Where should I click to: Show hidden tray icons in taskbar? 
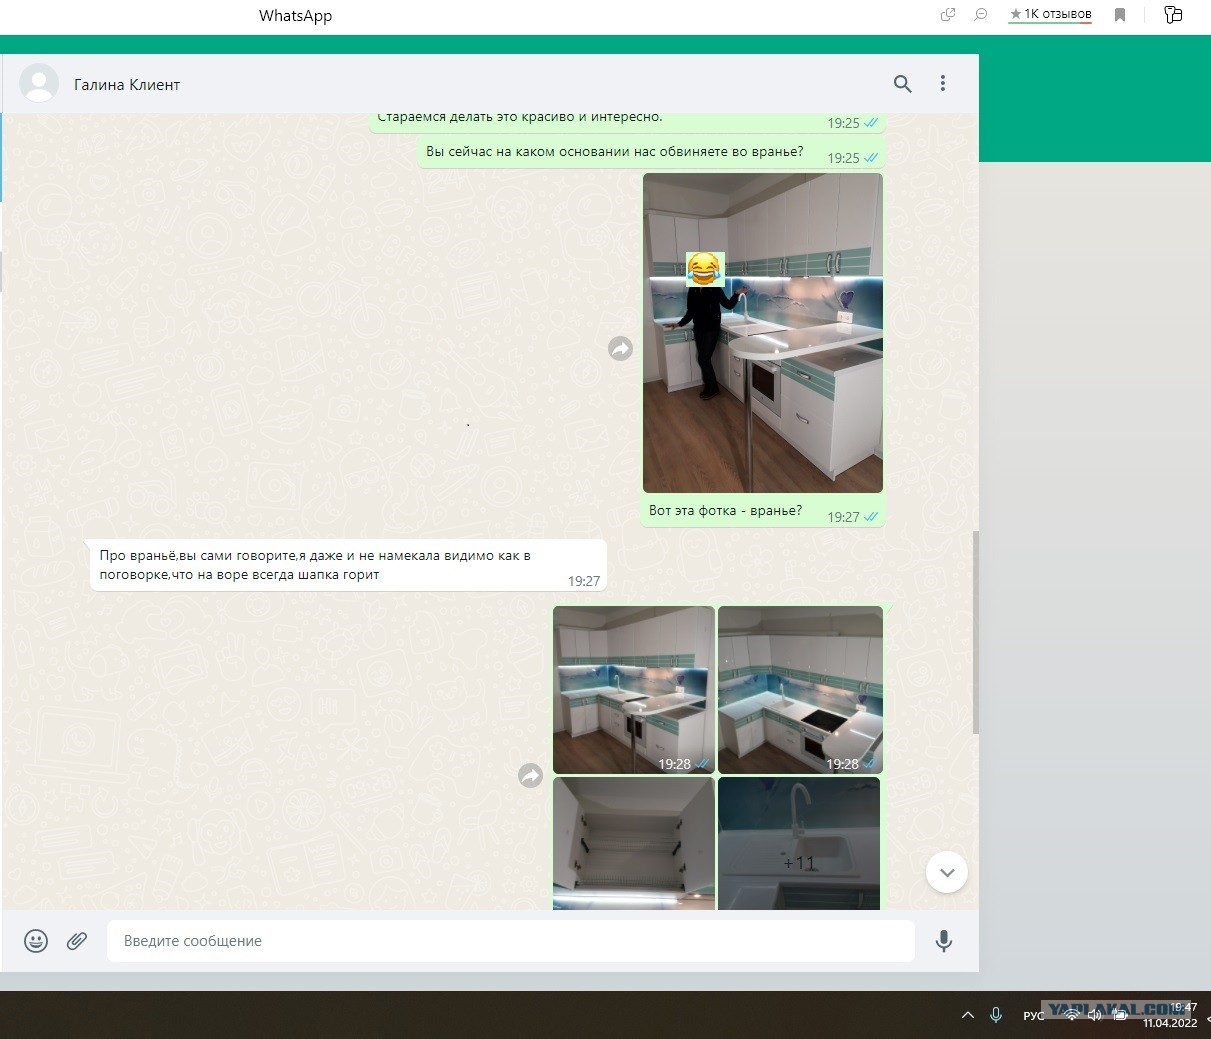[x=967, y=1015]
